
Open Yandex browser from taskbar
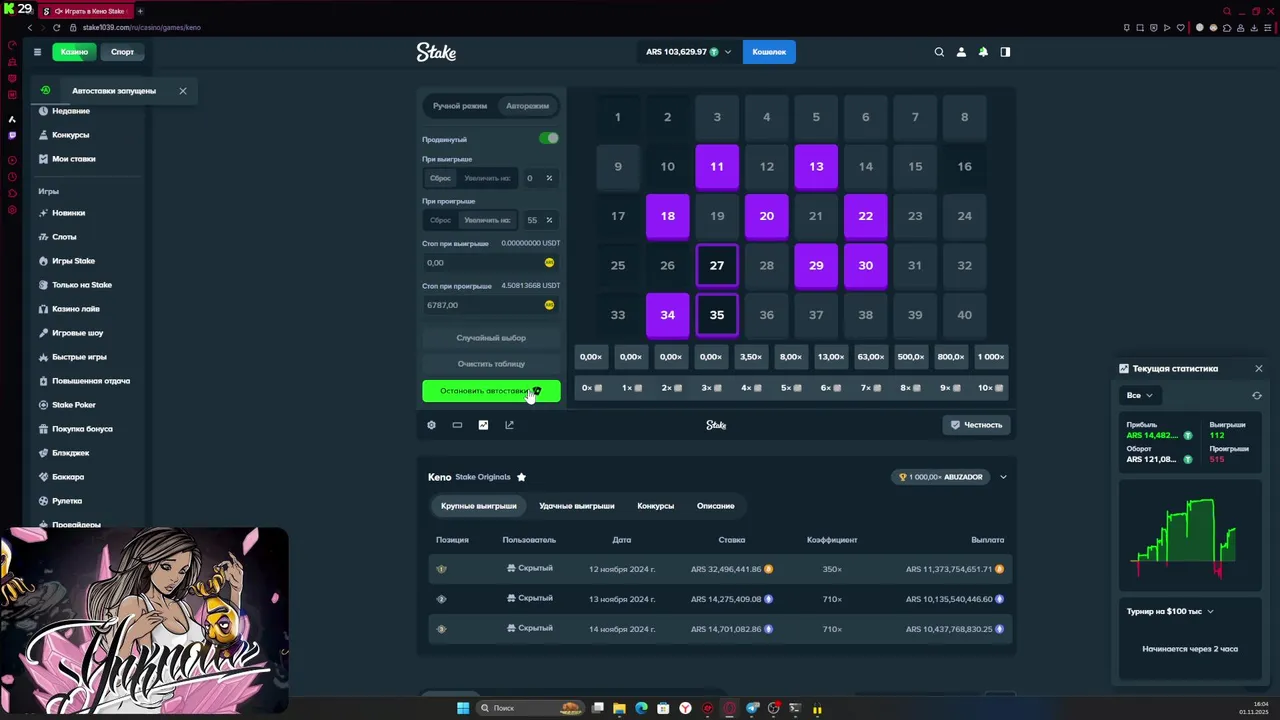coord(685,708)
